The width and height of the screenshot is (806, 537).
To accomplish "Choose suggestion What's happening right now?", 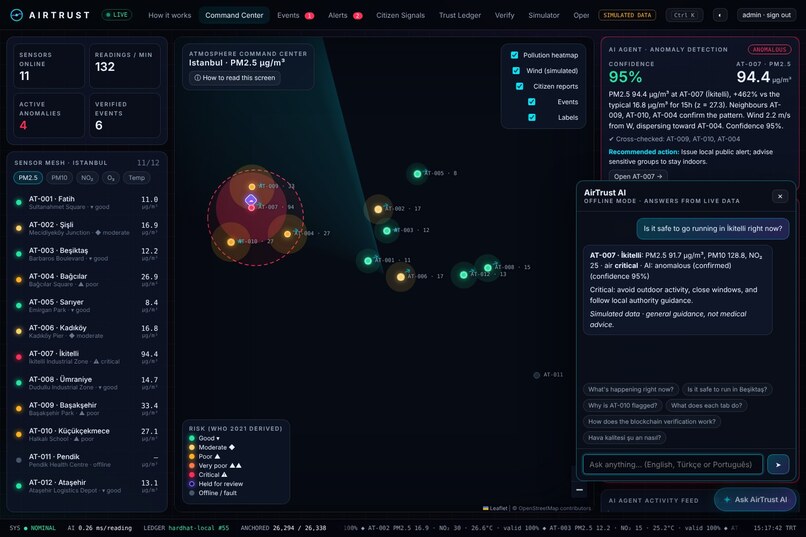I will click(630, 390).
